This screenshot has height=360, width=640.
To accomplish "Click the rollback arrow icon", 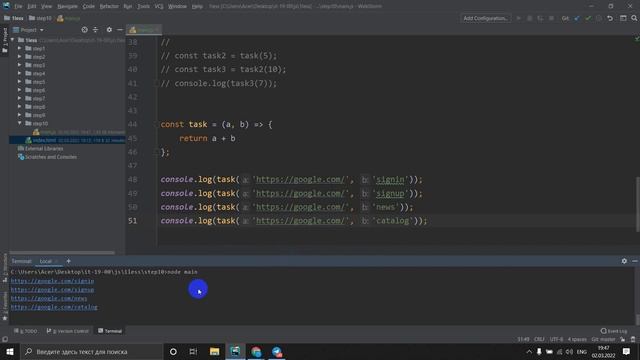I will pyautogui.click(x=610, y=18).
